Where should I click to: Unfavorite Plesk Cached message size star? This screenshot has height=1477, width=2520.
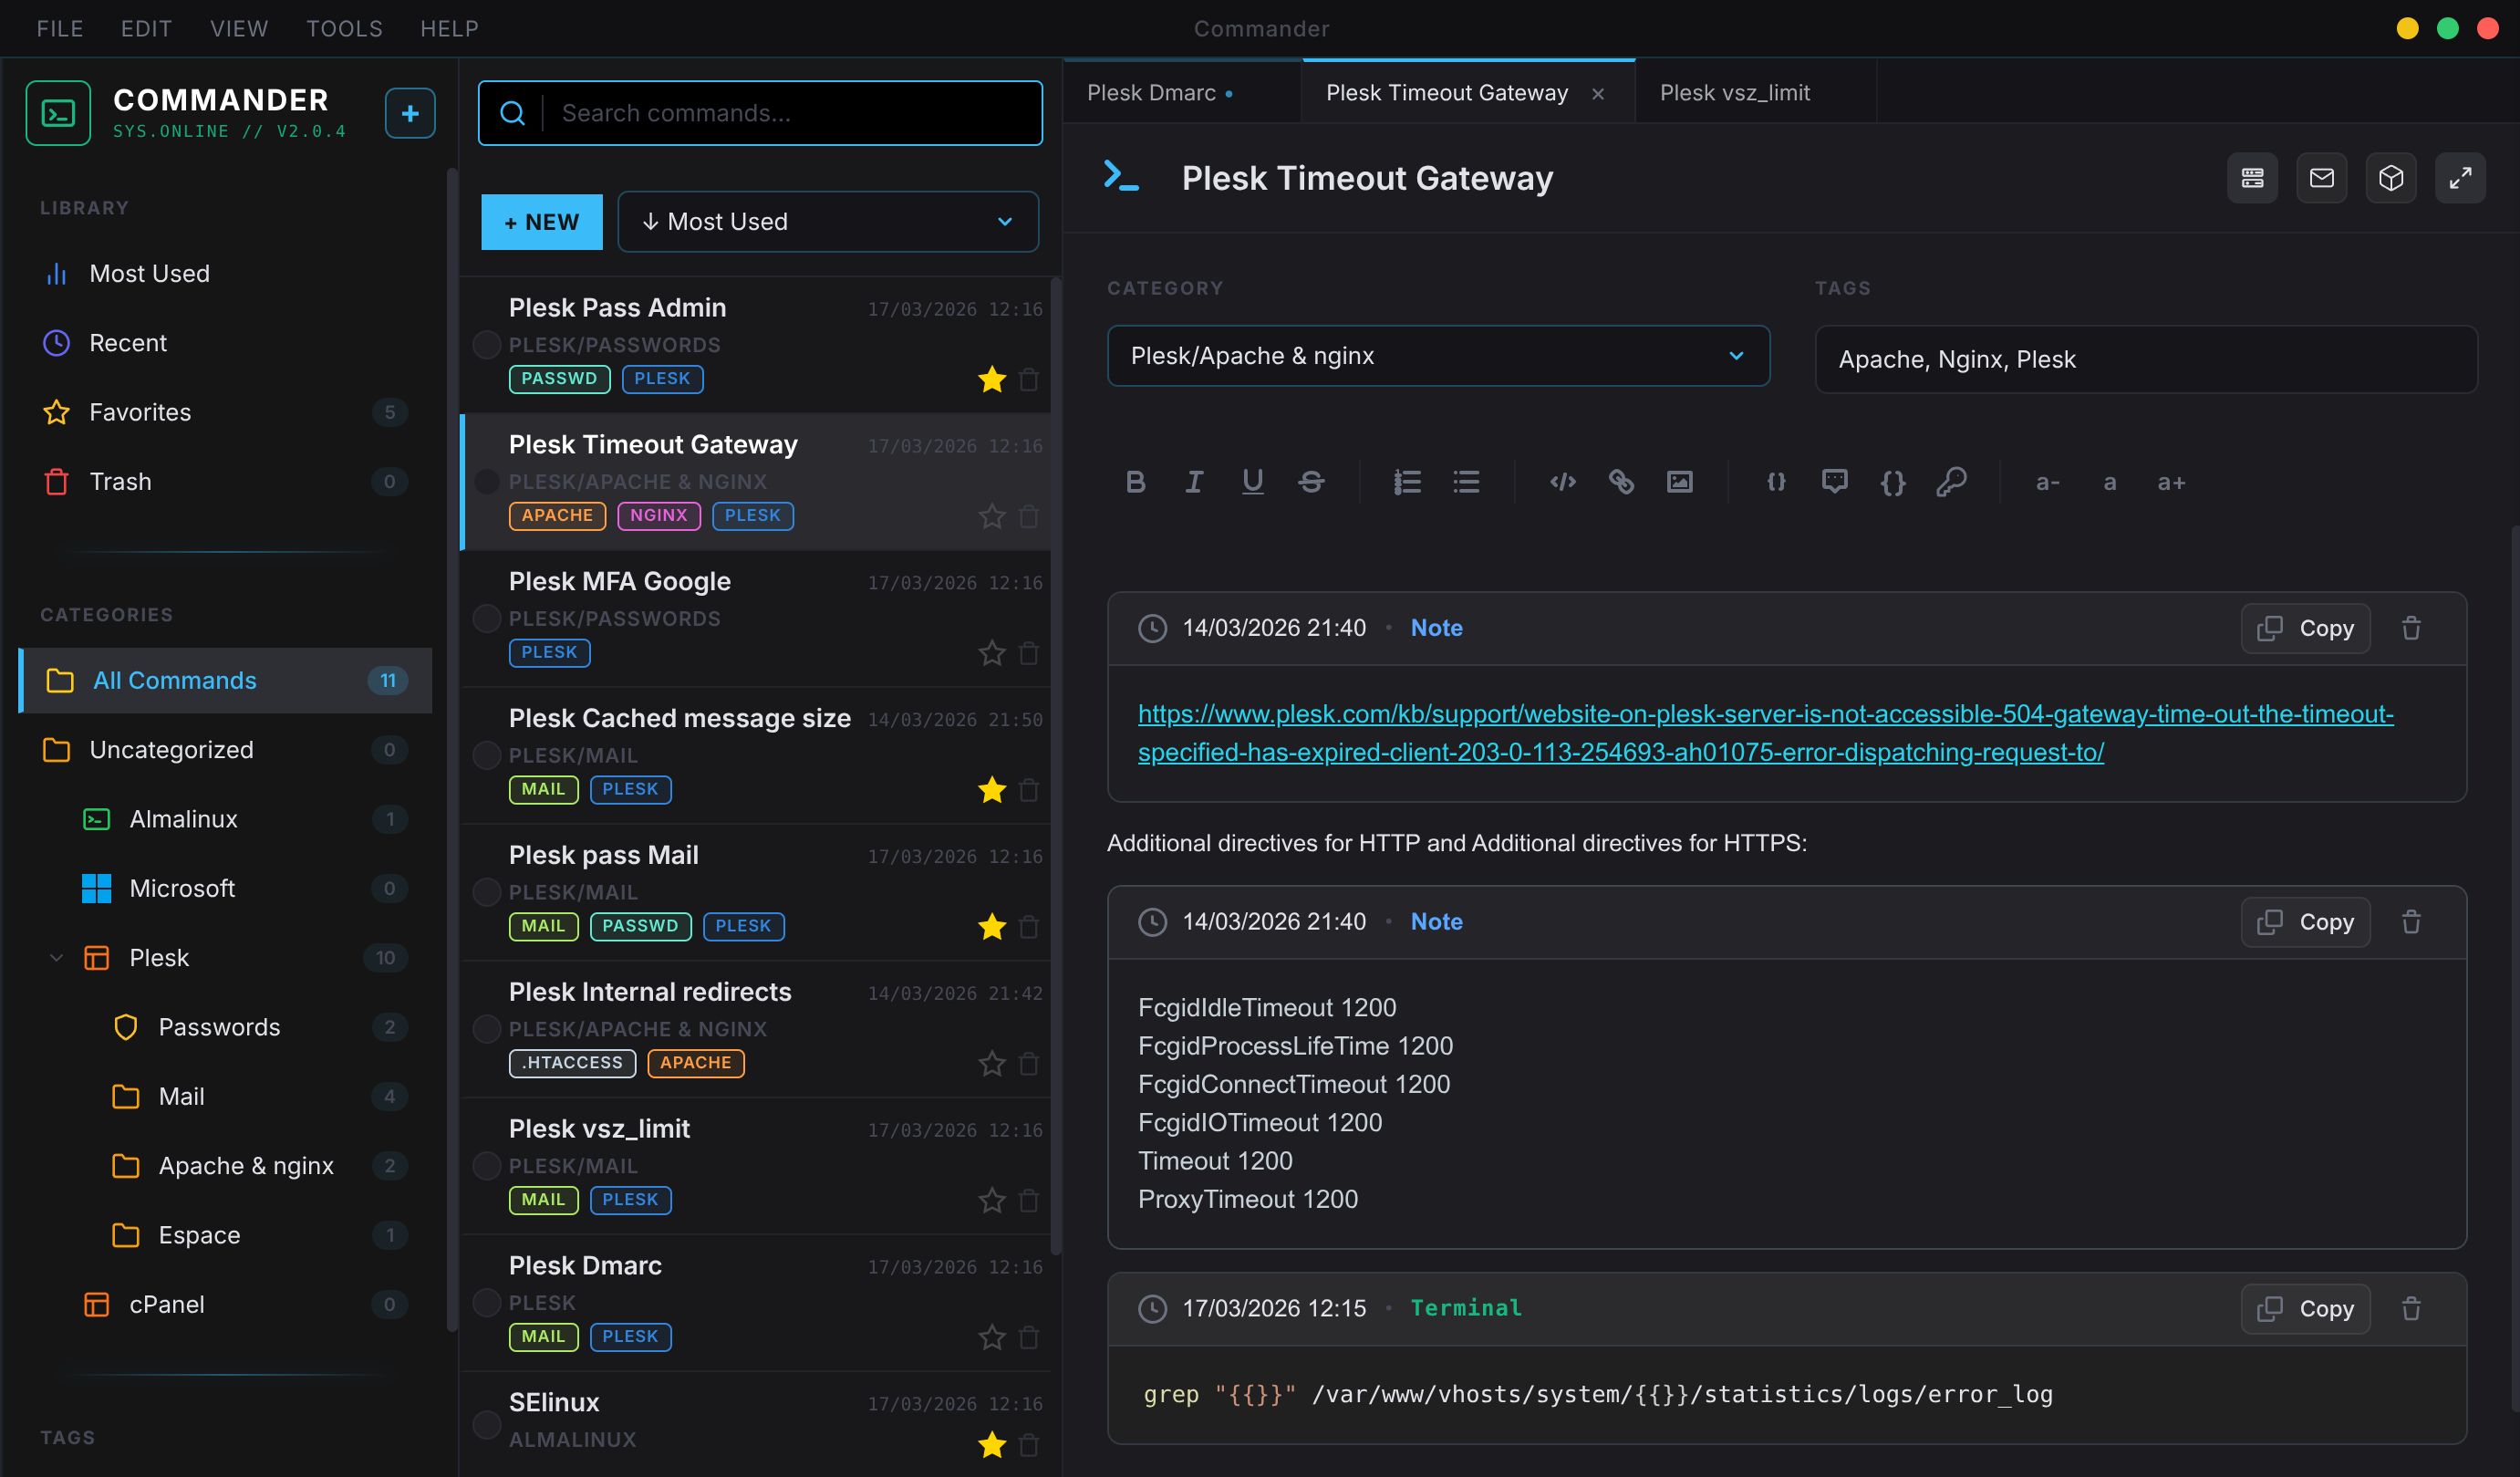pos(991,790)
